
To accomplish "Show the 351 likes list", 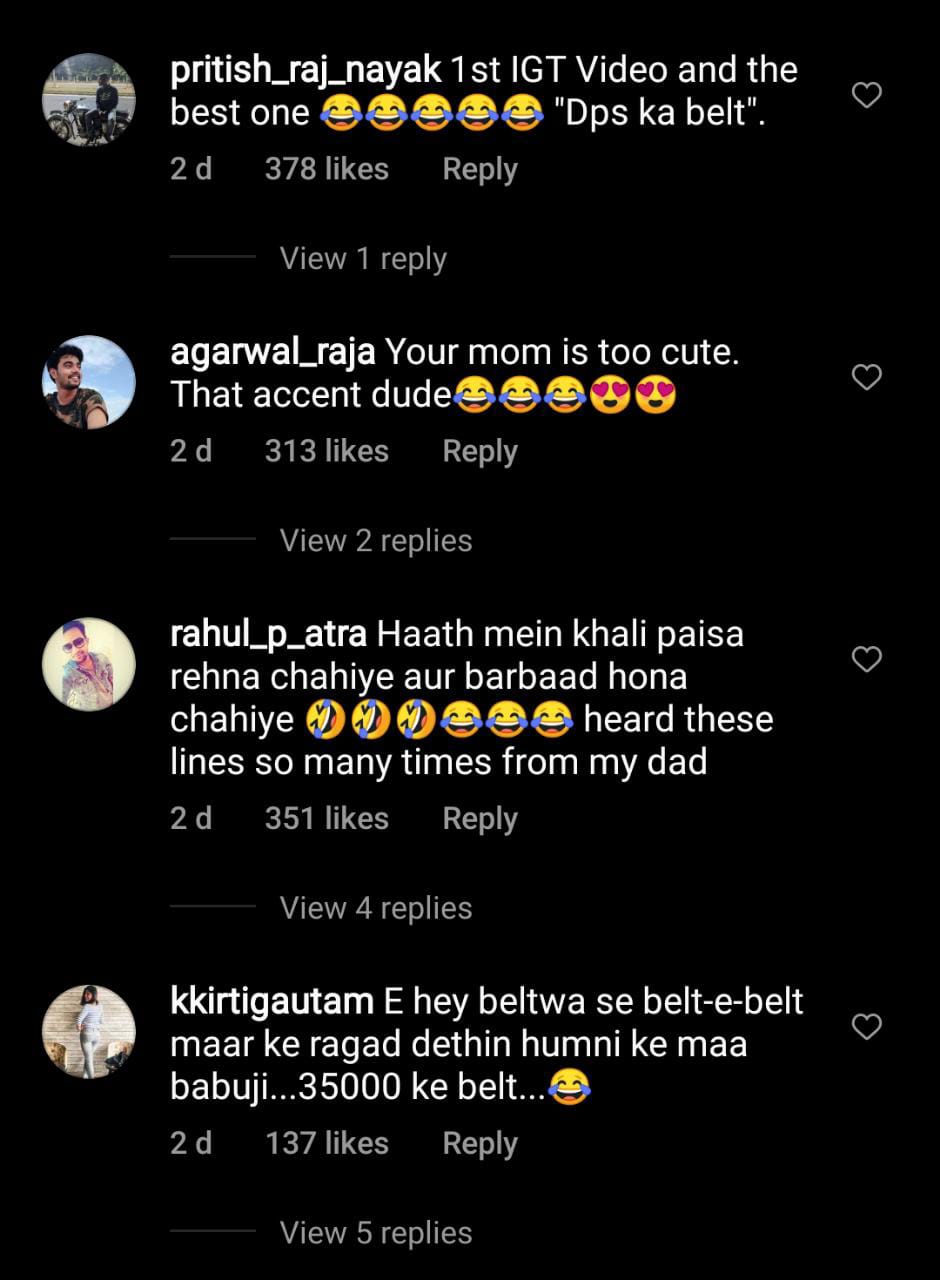I will [326, 819].
